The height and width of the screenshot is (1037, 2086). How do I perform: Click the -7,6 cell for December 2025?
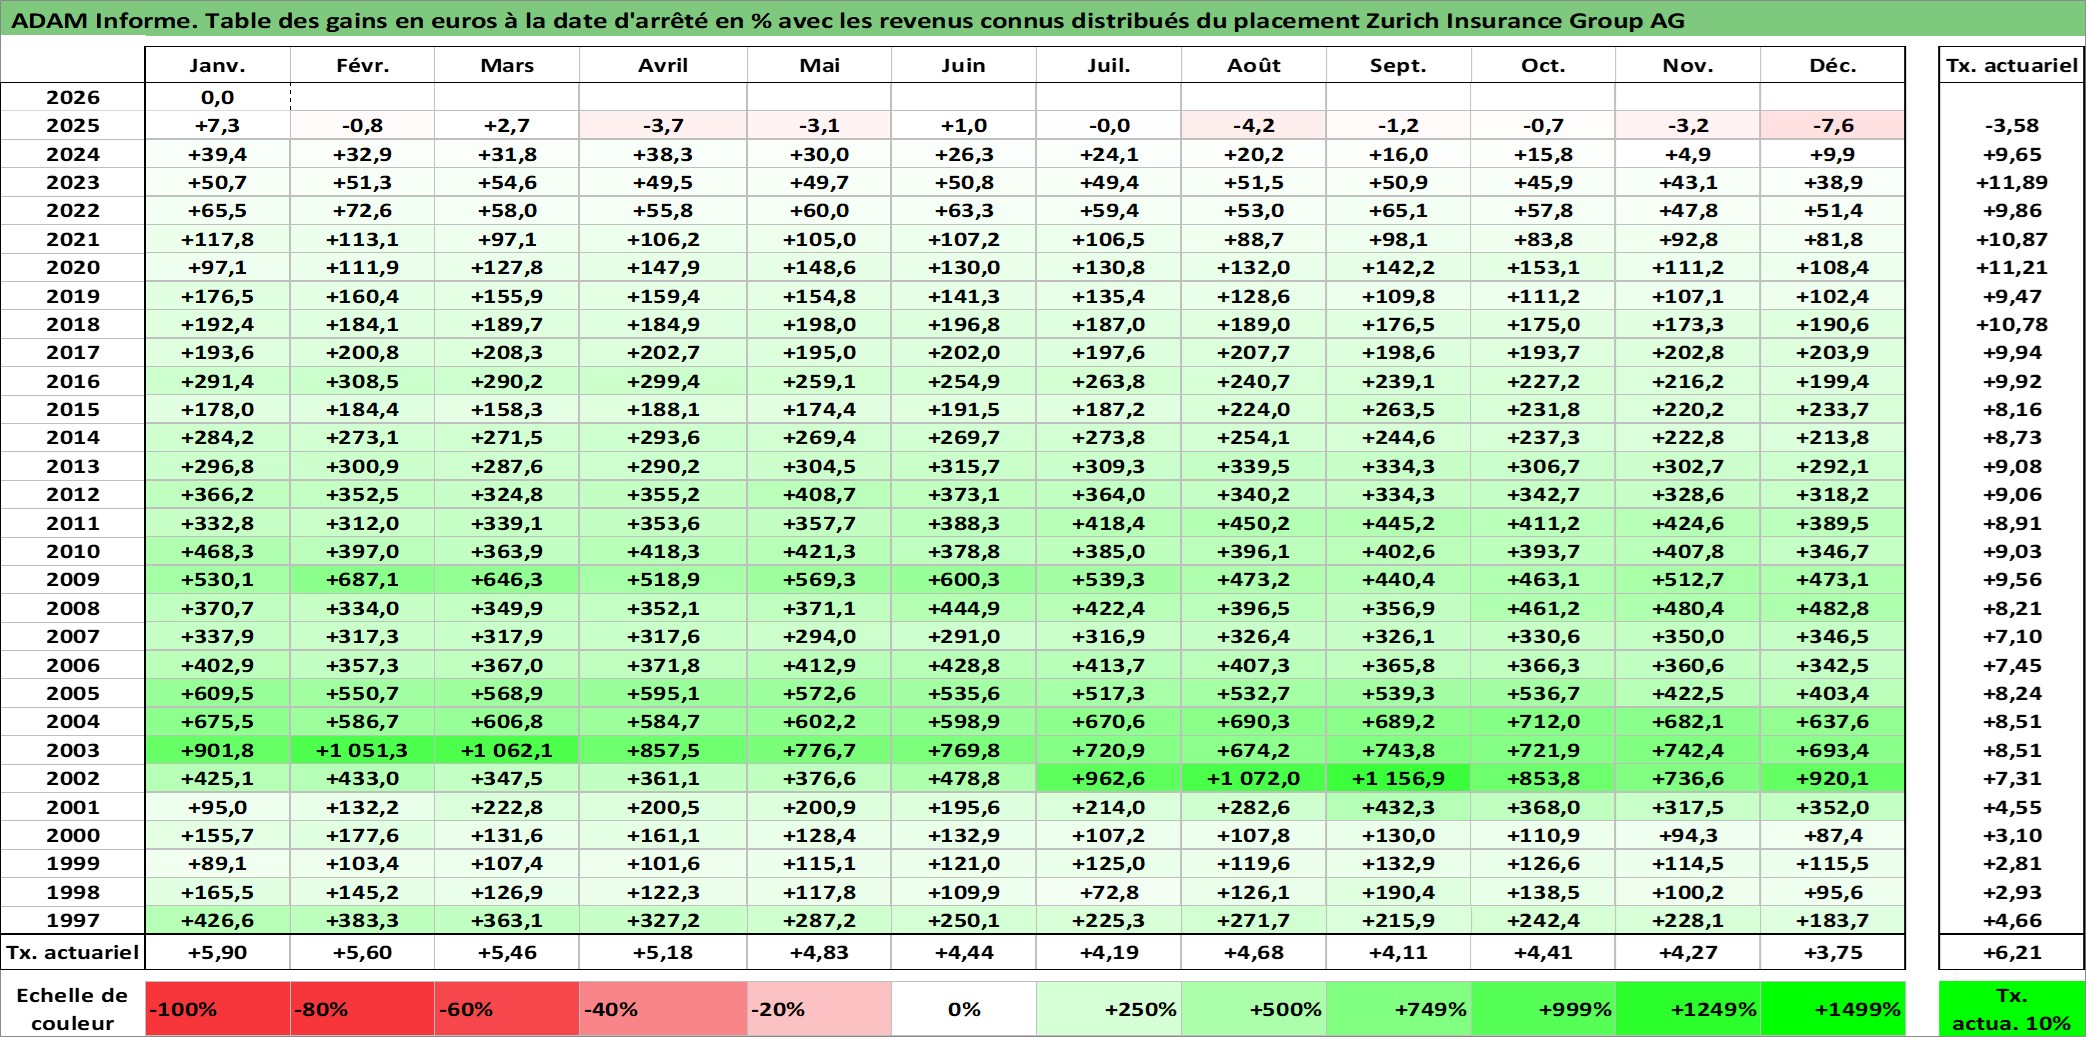[1833, 125]
